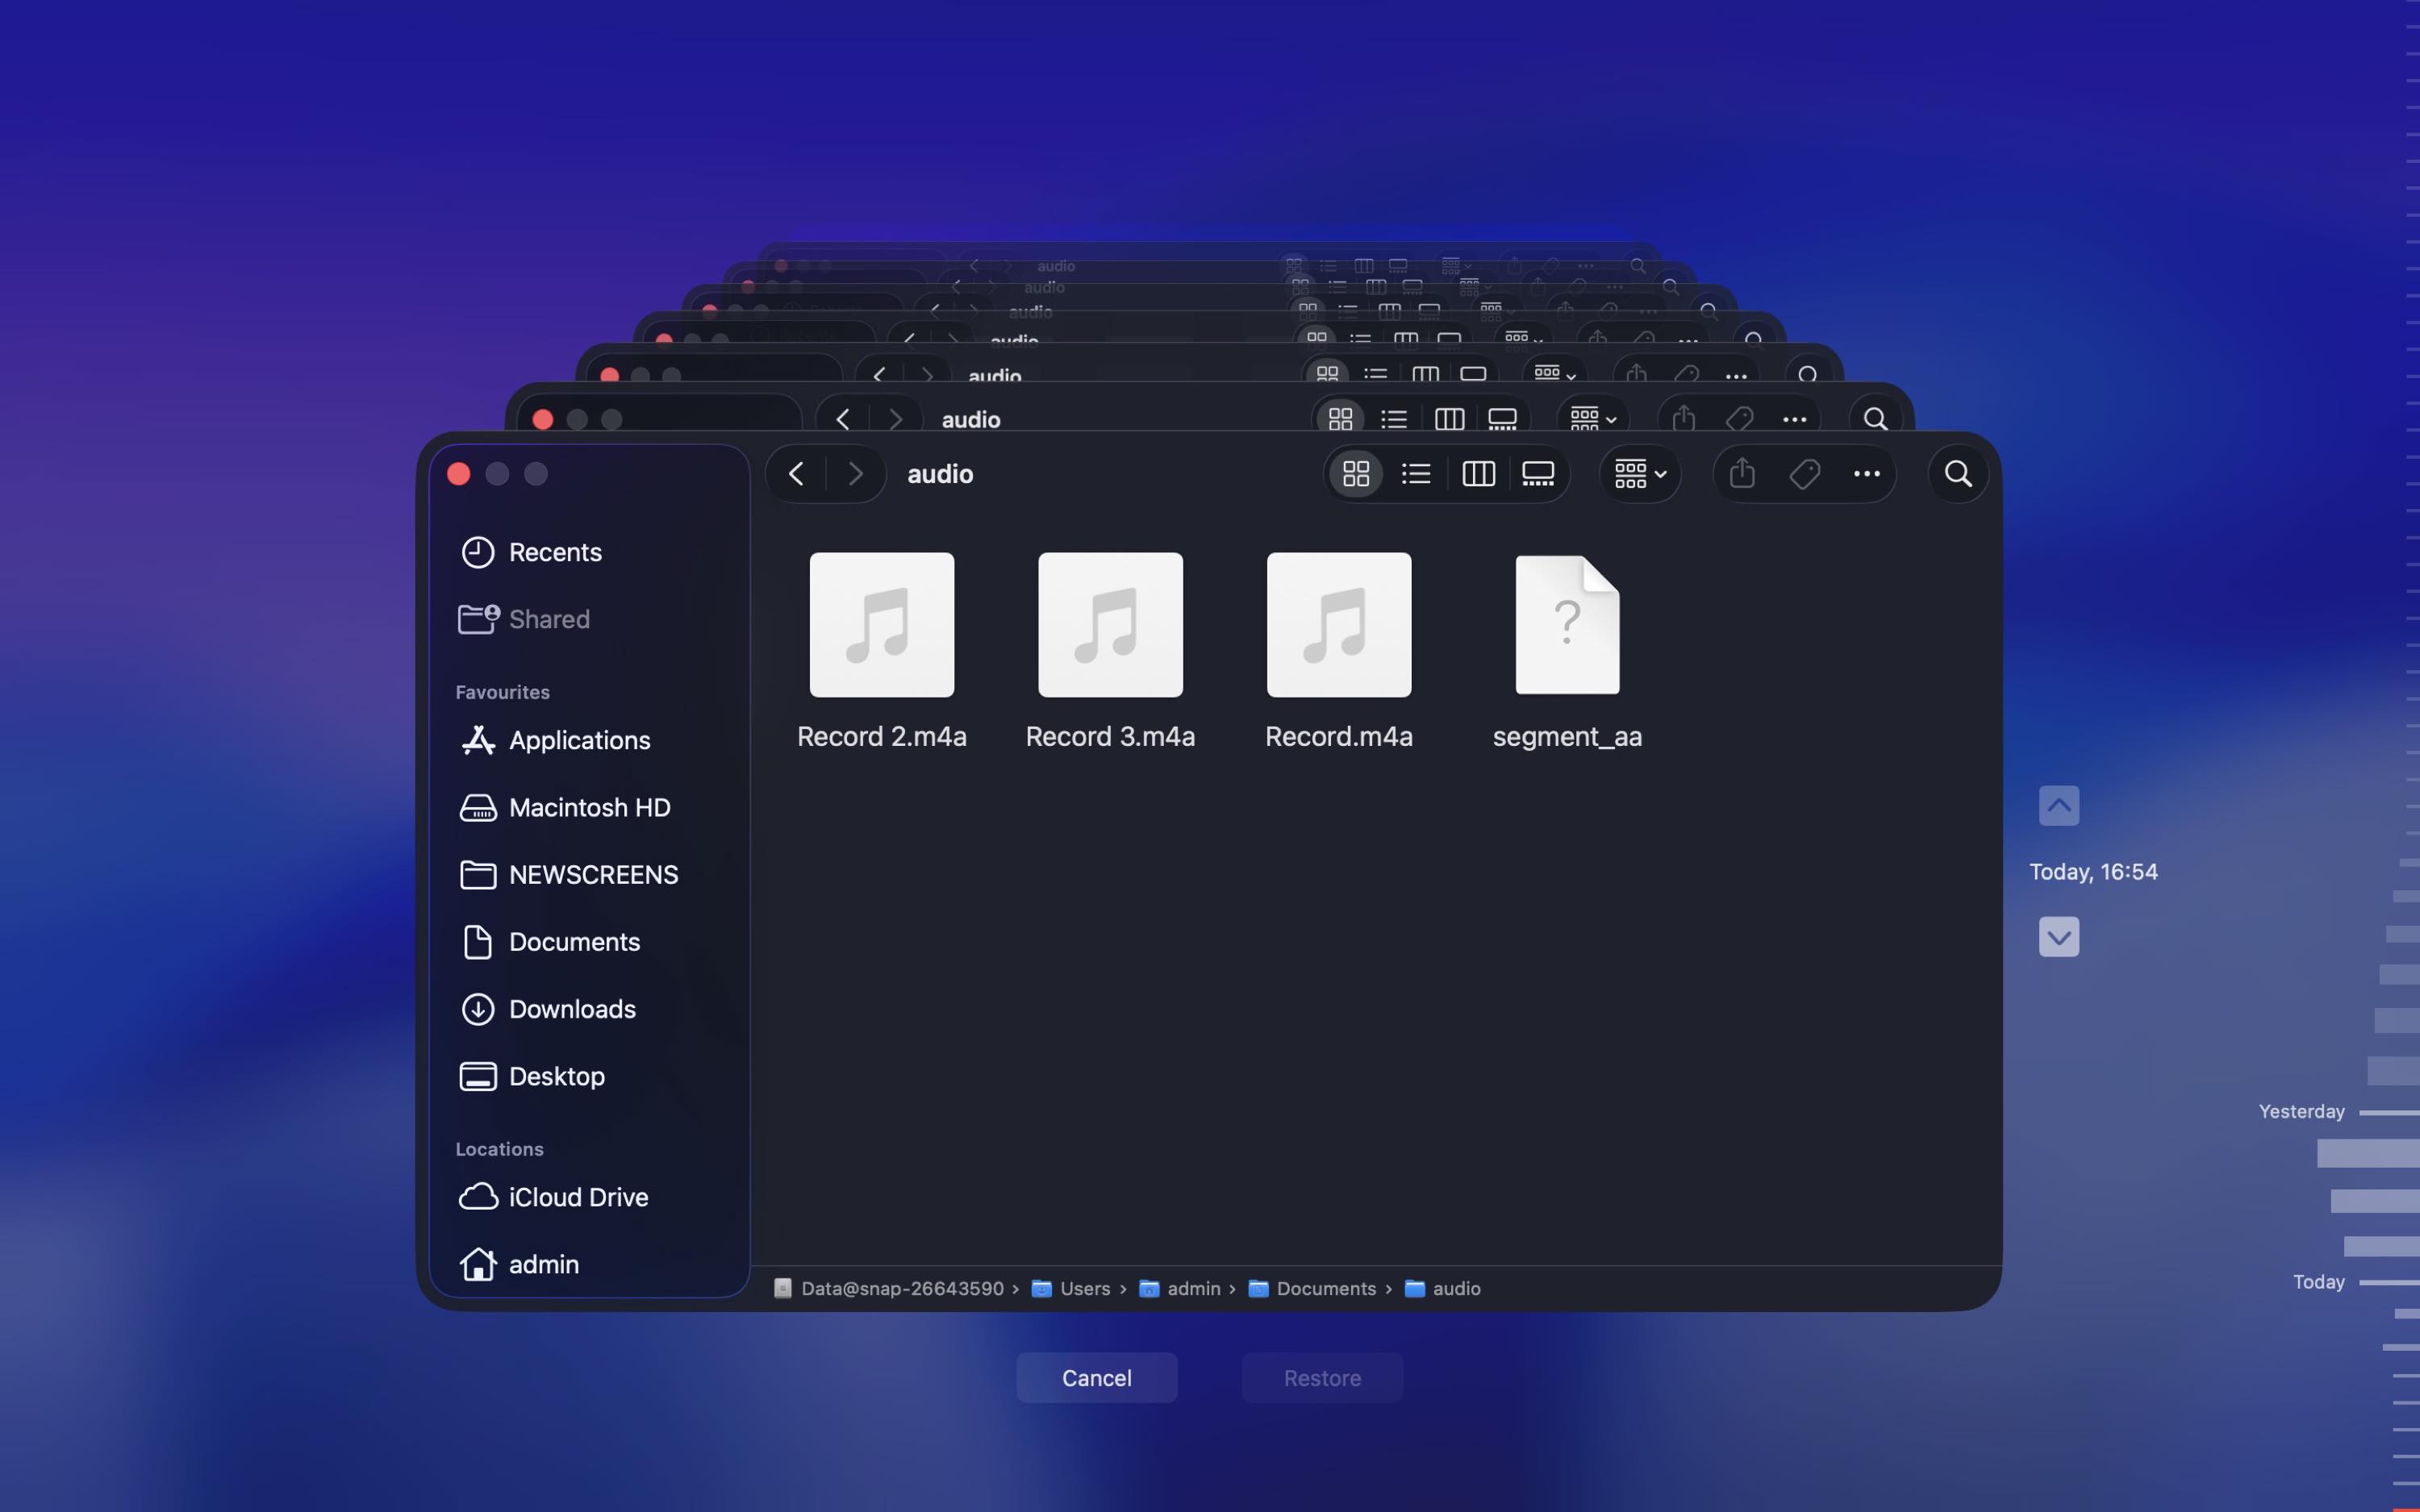Click the Today, 16:54 timestamp label
2420x1512 pixels.
click(2093, 872)
